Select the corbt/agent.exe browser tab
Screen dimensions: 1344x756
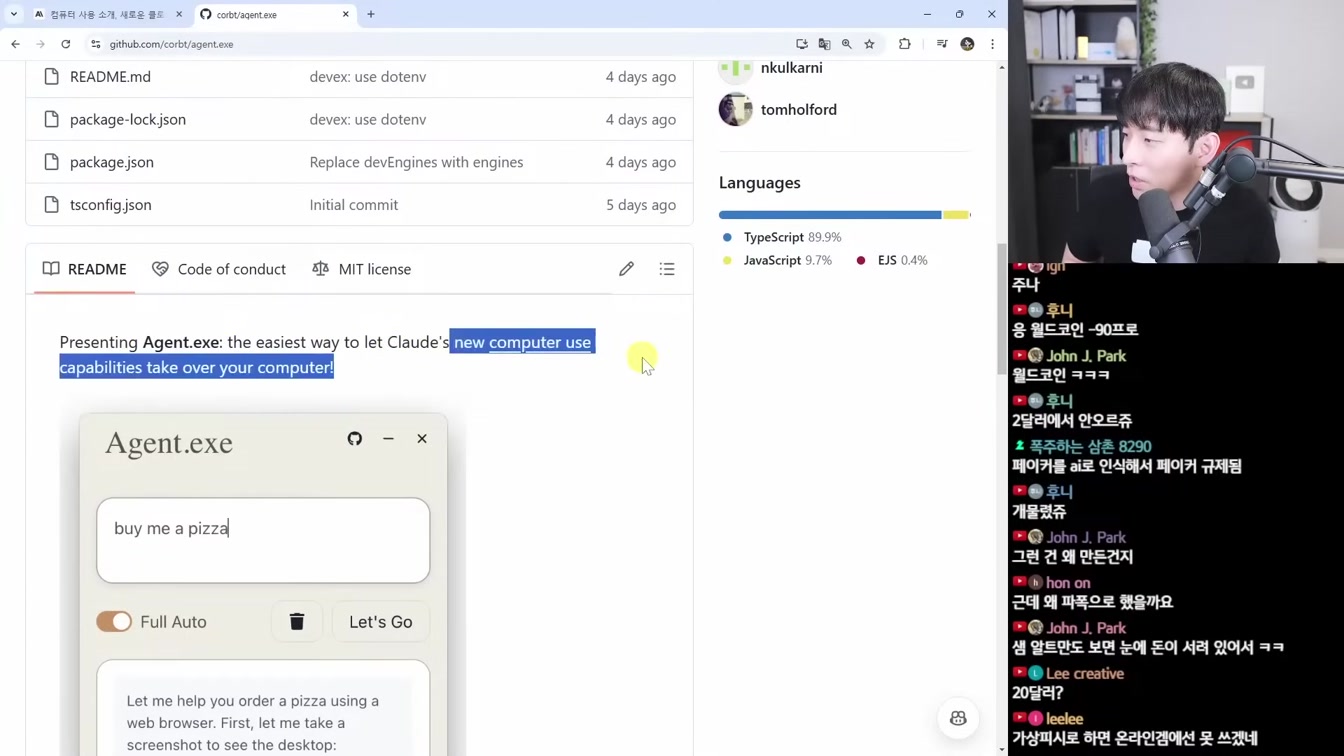[274, 14]
